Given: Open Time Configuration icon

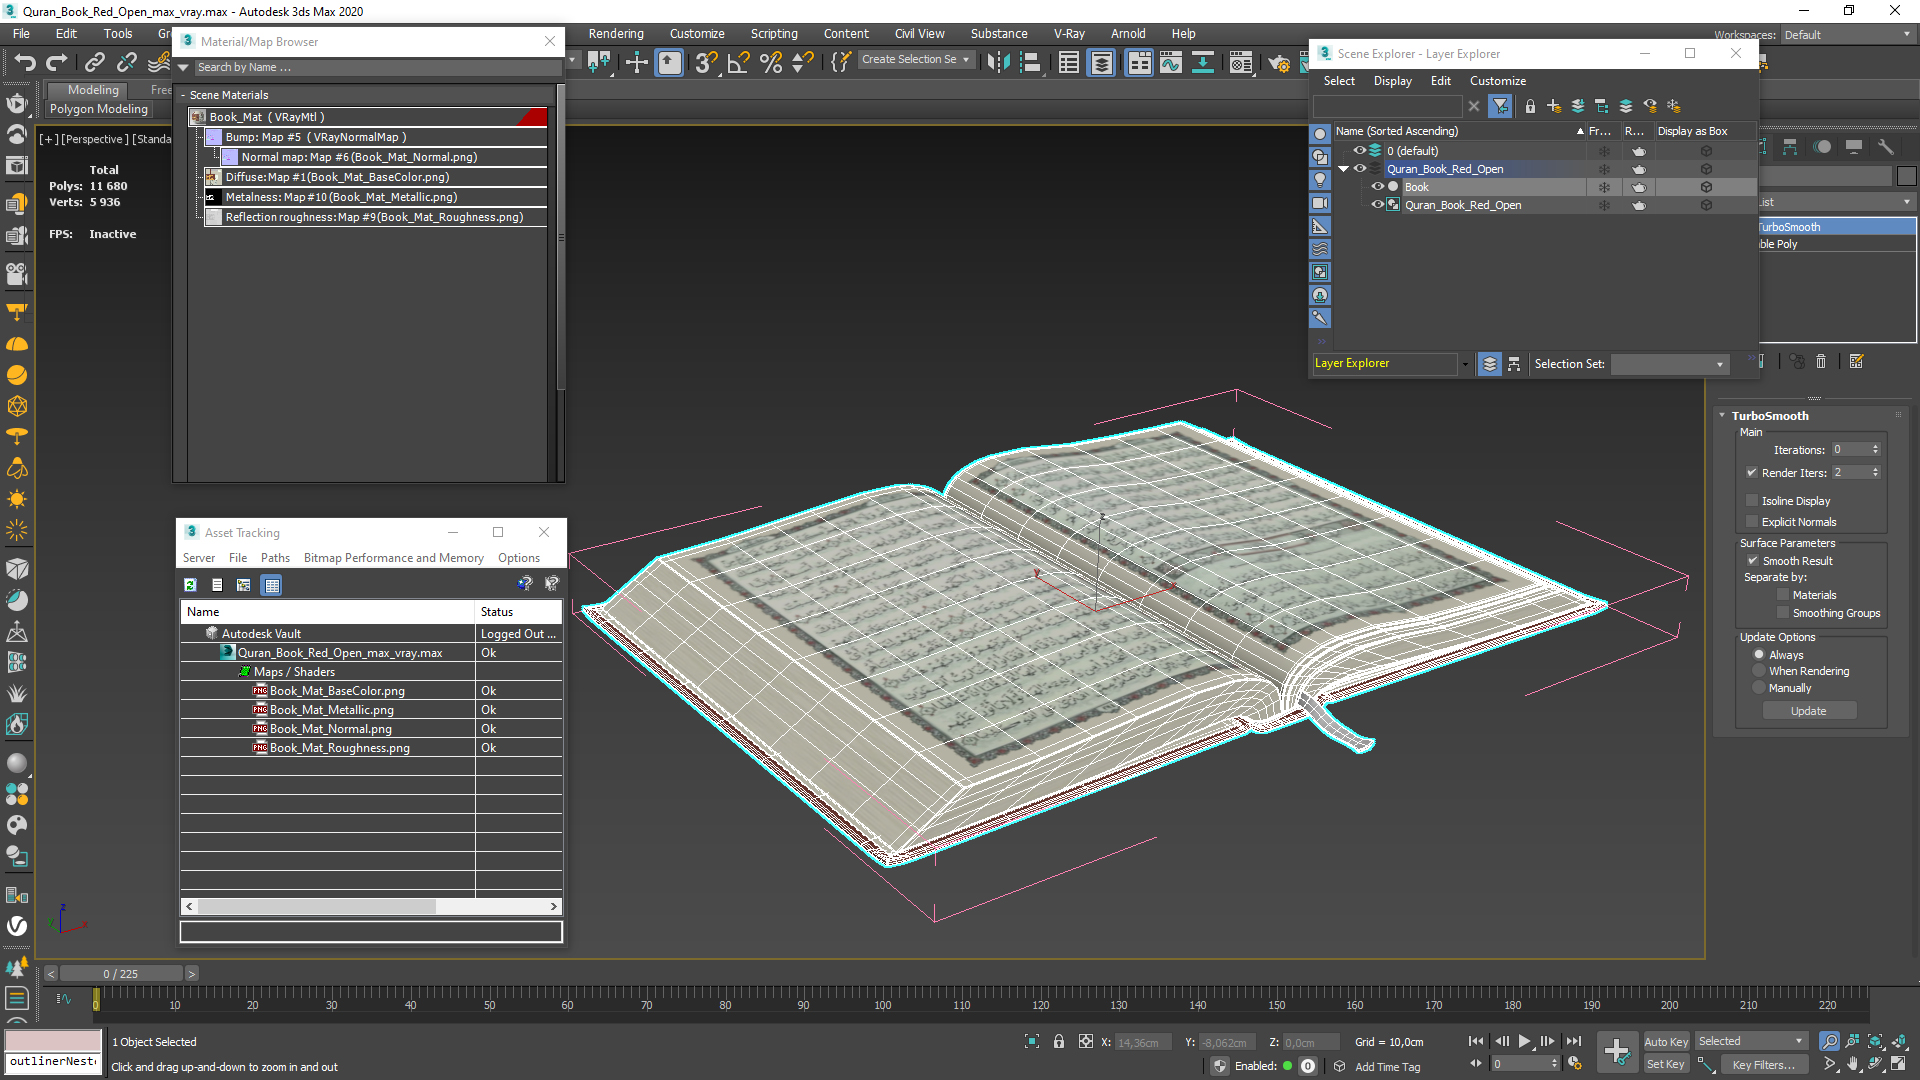Looking at the screenshot, I should [x=1575, y=1064].
